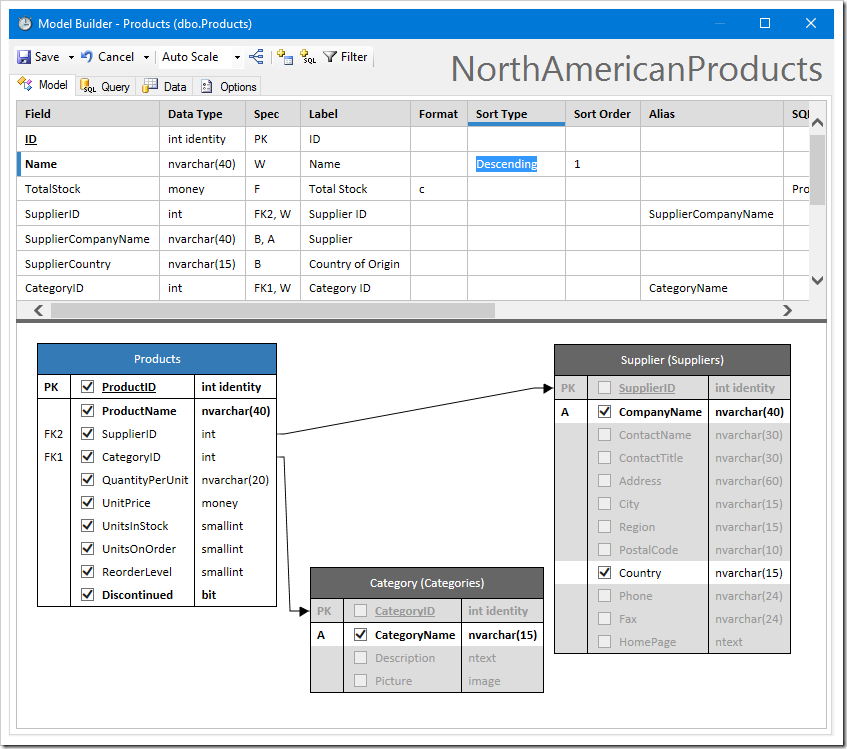Expand the Cancel dropdown arrow
This screenshot has height=749, width=847.
tap(146, 58)
